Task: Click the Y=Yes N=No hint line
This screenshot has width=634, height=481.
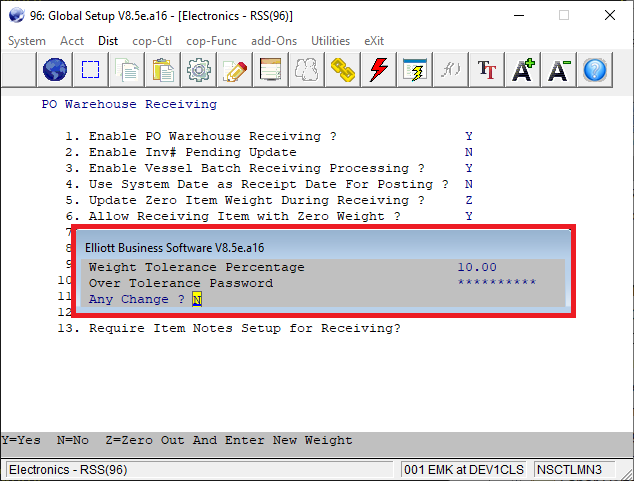Action: pyautogui.click(x=177, y=440)
